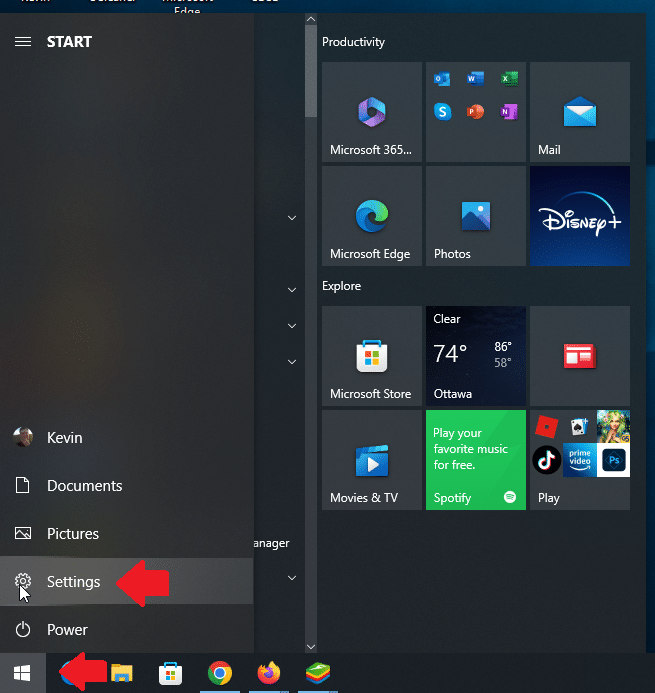Open TikTok in the Play folder
655x693 pixels.
pyautogui.click(x=547, y=460)
